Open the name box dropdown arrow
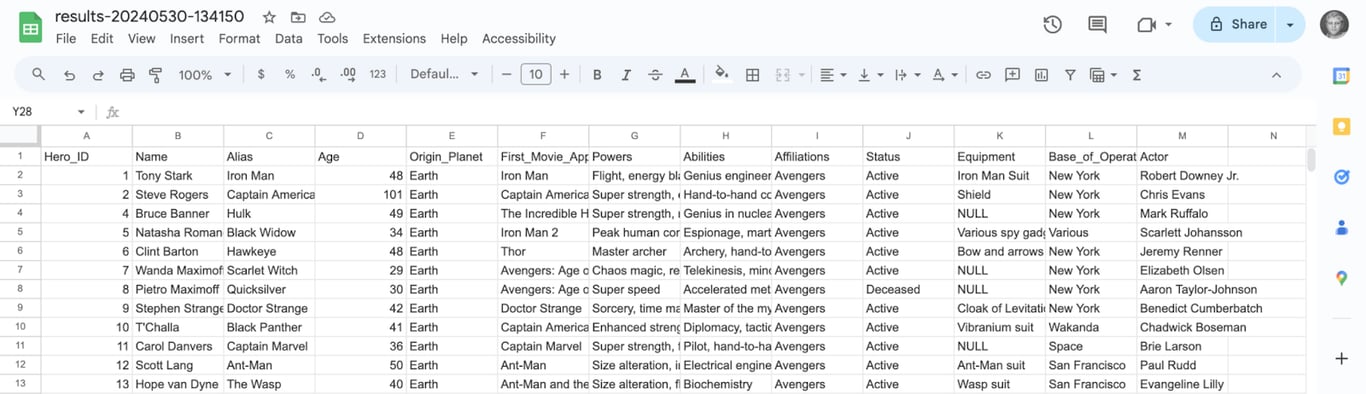 (81, 112)
